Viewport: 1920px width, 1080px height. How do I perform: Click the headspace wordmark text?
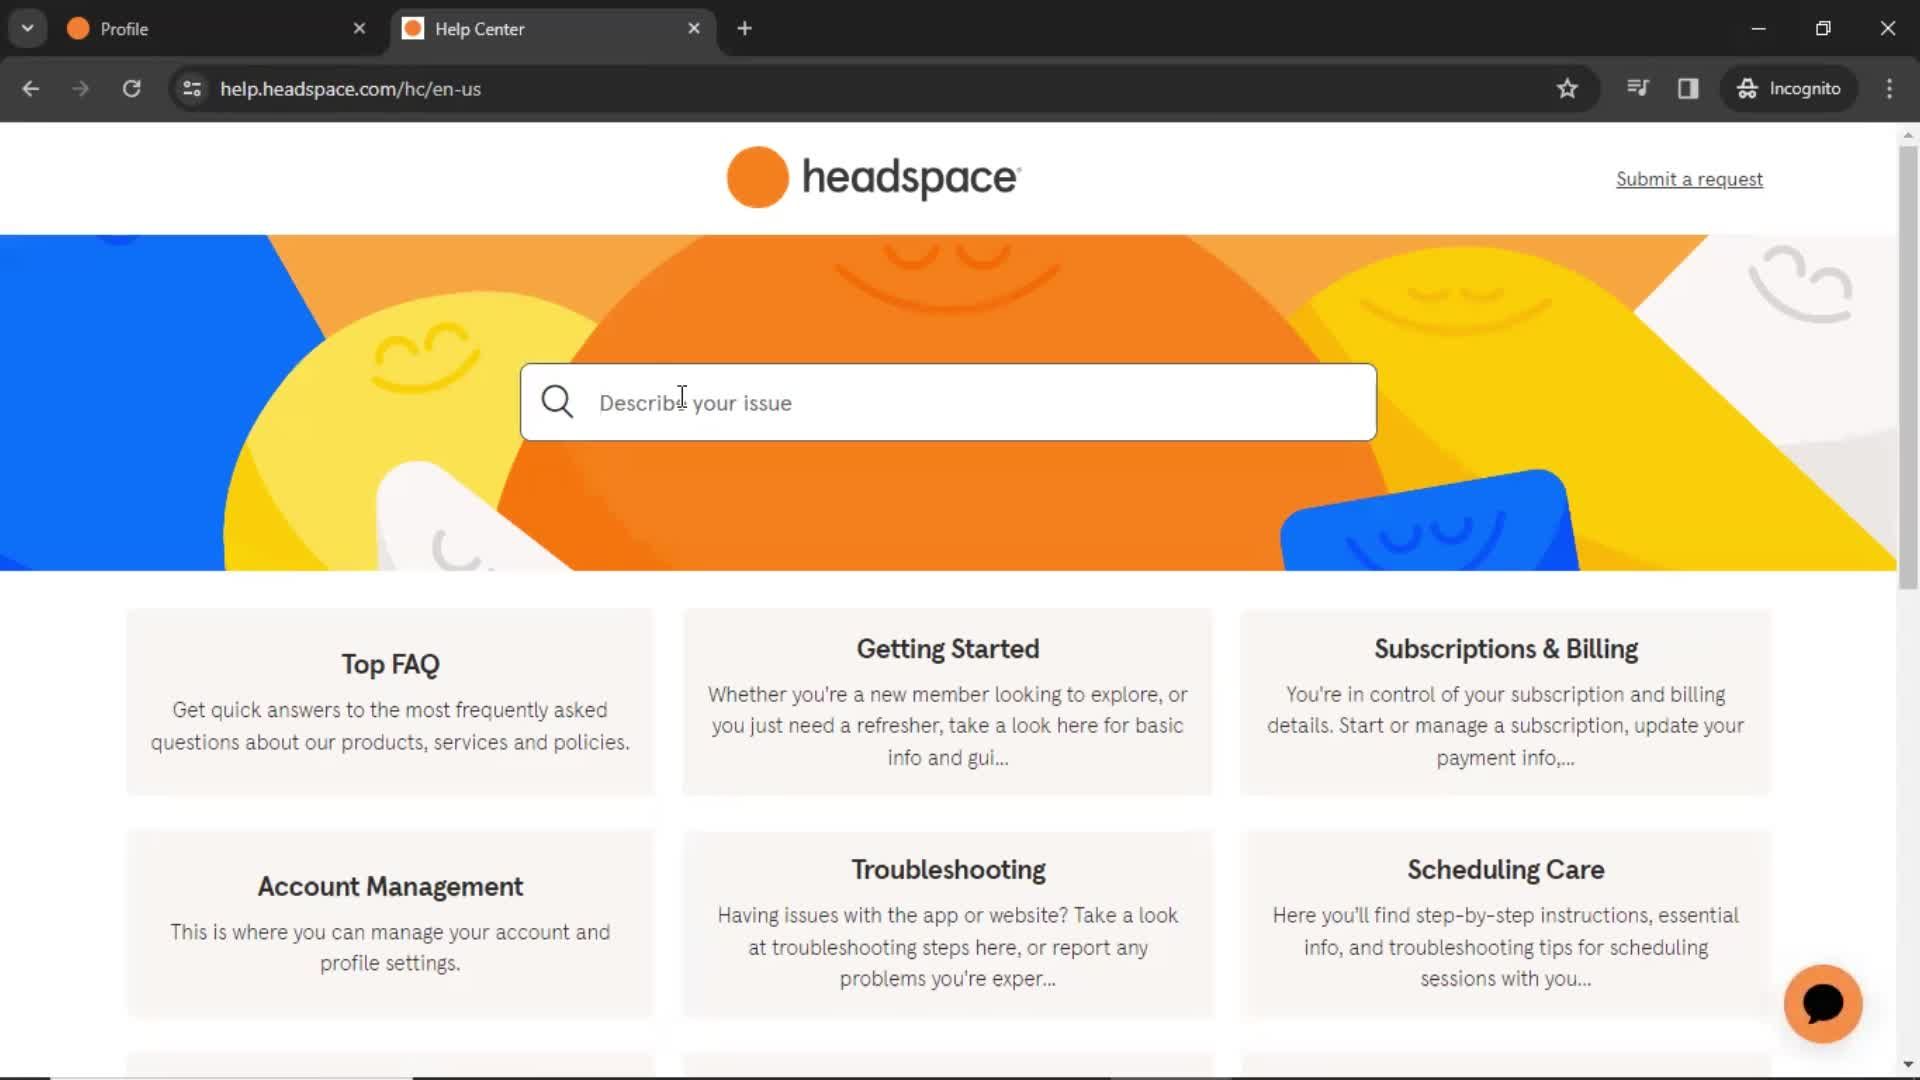point(911,178)
